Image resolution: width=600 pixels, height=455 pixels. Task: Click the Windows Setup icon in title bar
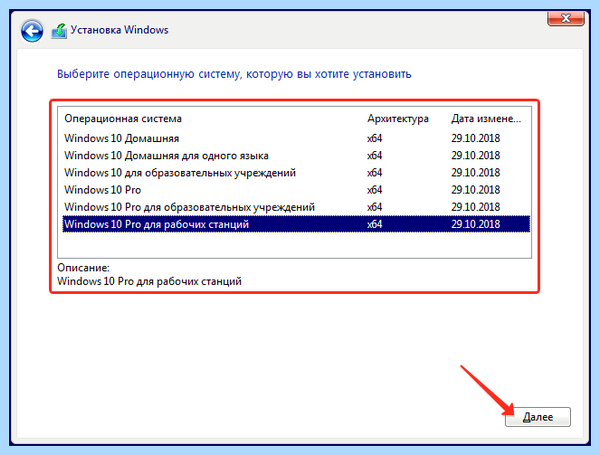(59, 31)
